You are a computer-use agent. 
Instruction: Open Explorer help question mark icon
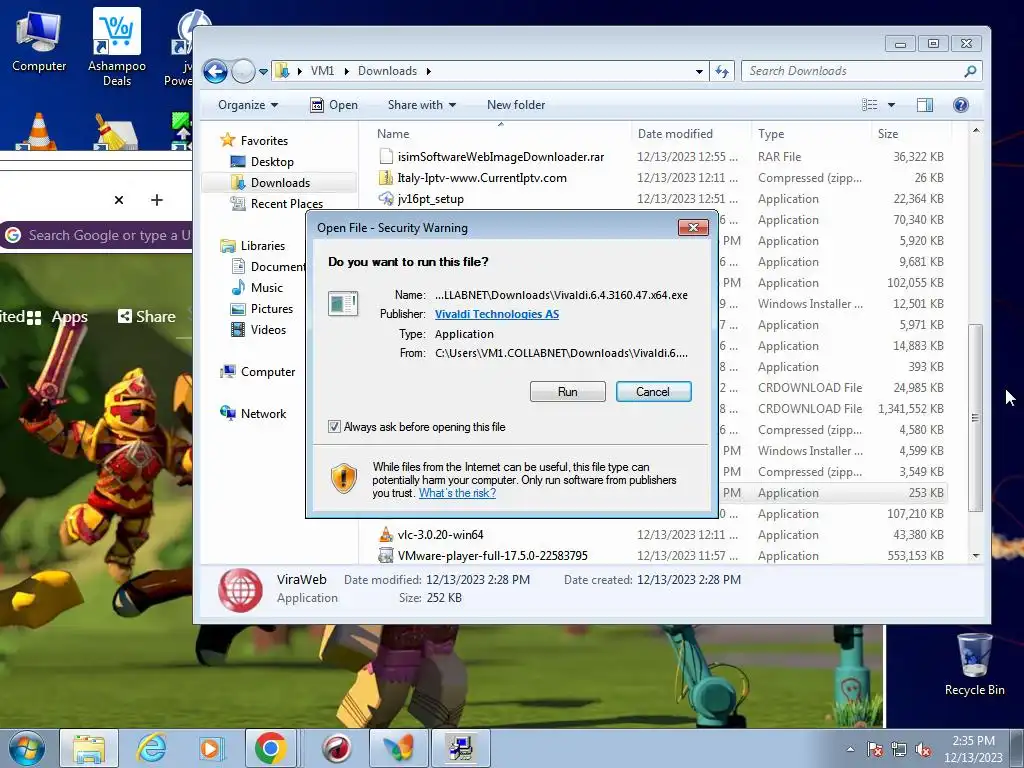tap(961, 105)
